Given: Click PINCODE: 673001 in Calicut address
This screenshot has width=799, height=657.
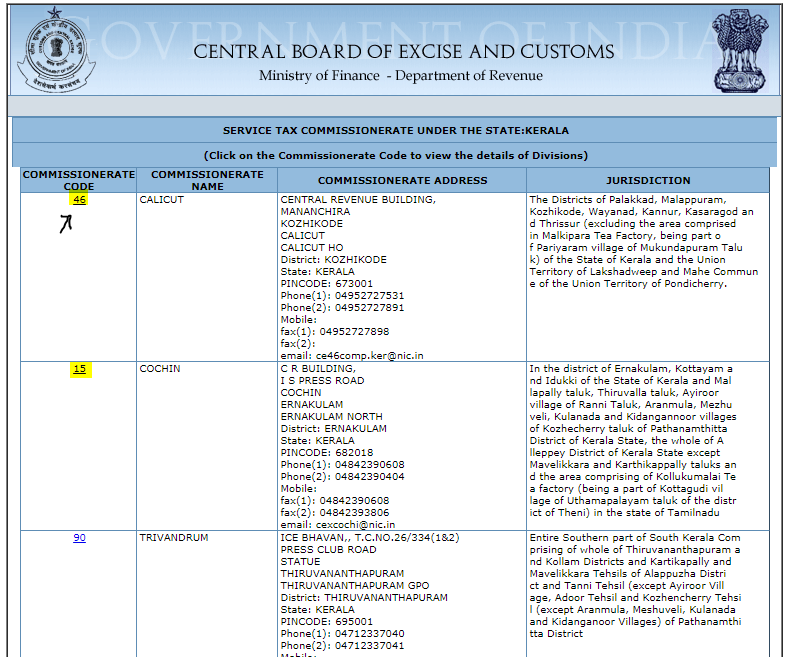Looking at the screenshot, I should click(327, 283).
